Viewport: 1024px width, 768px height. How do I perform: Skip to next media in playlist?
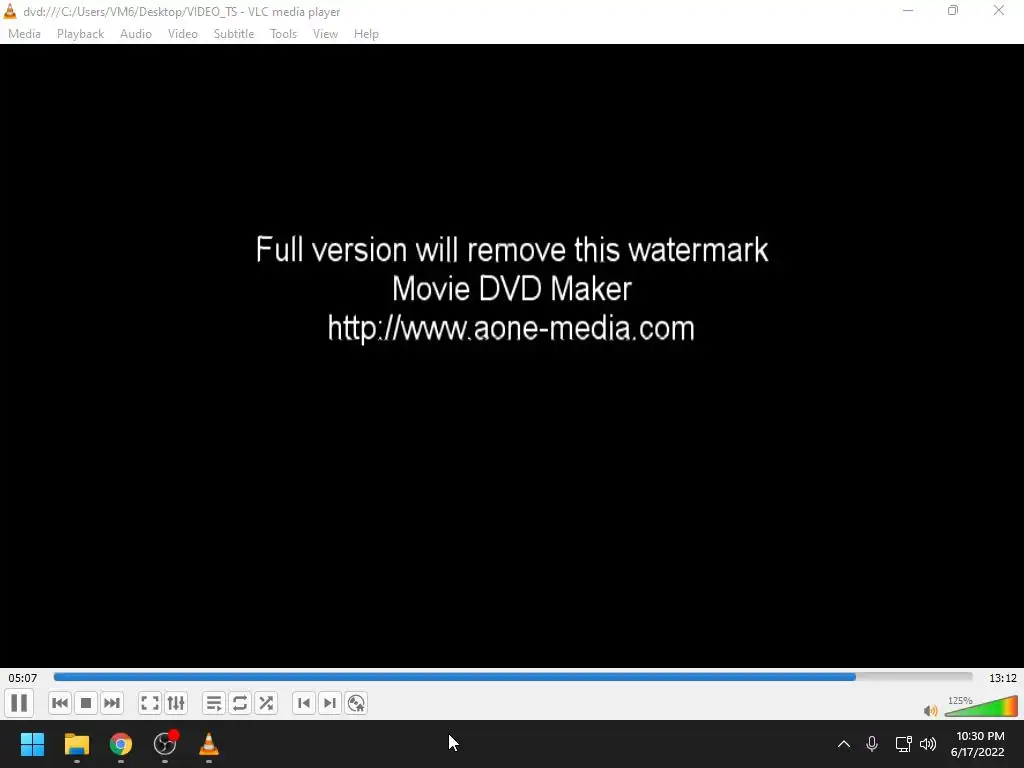(112, 703)
